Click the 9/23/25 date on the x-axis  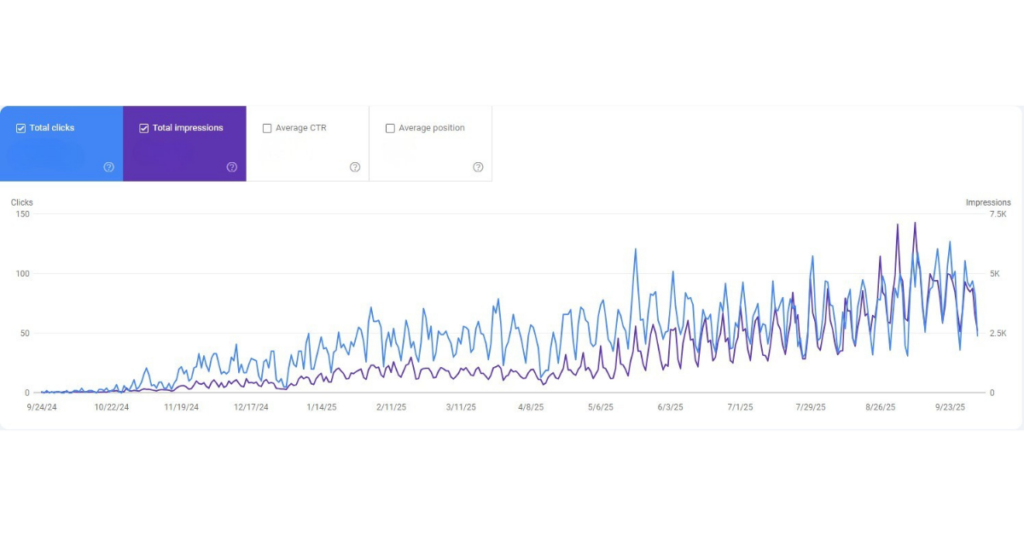[949, 407]
